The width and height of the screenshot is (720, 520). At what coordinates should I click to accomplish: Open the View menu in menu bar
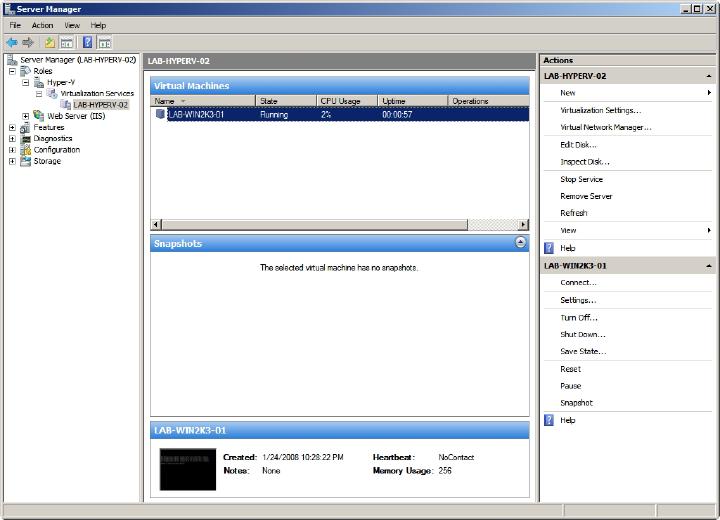pos(72,25)
